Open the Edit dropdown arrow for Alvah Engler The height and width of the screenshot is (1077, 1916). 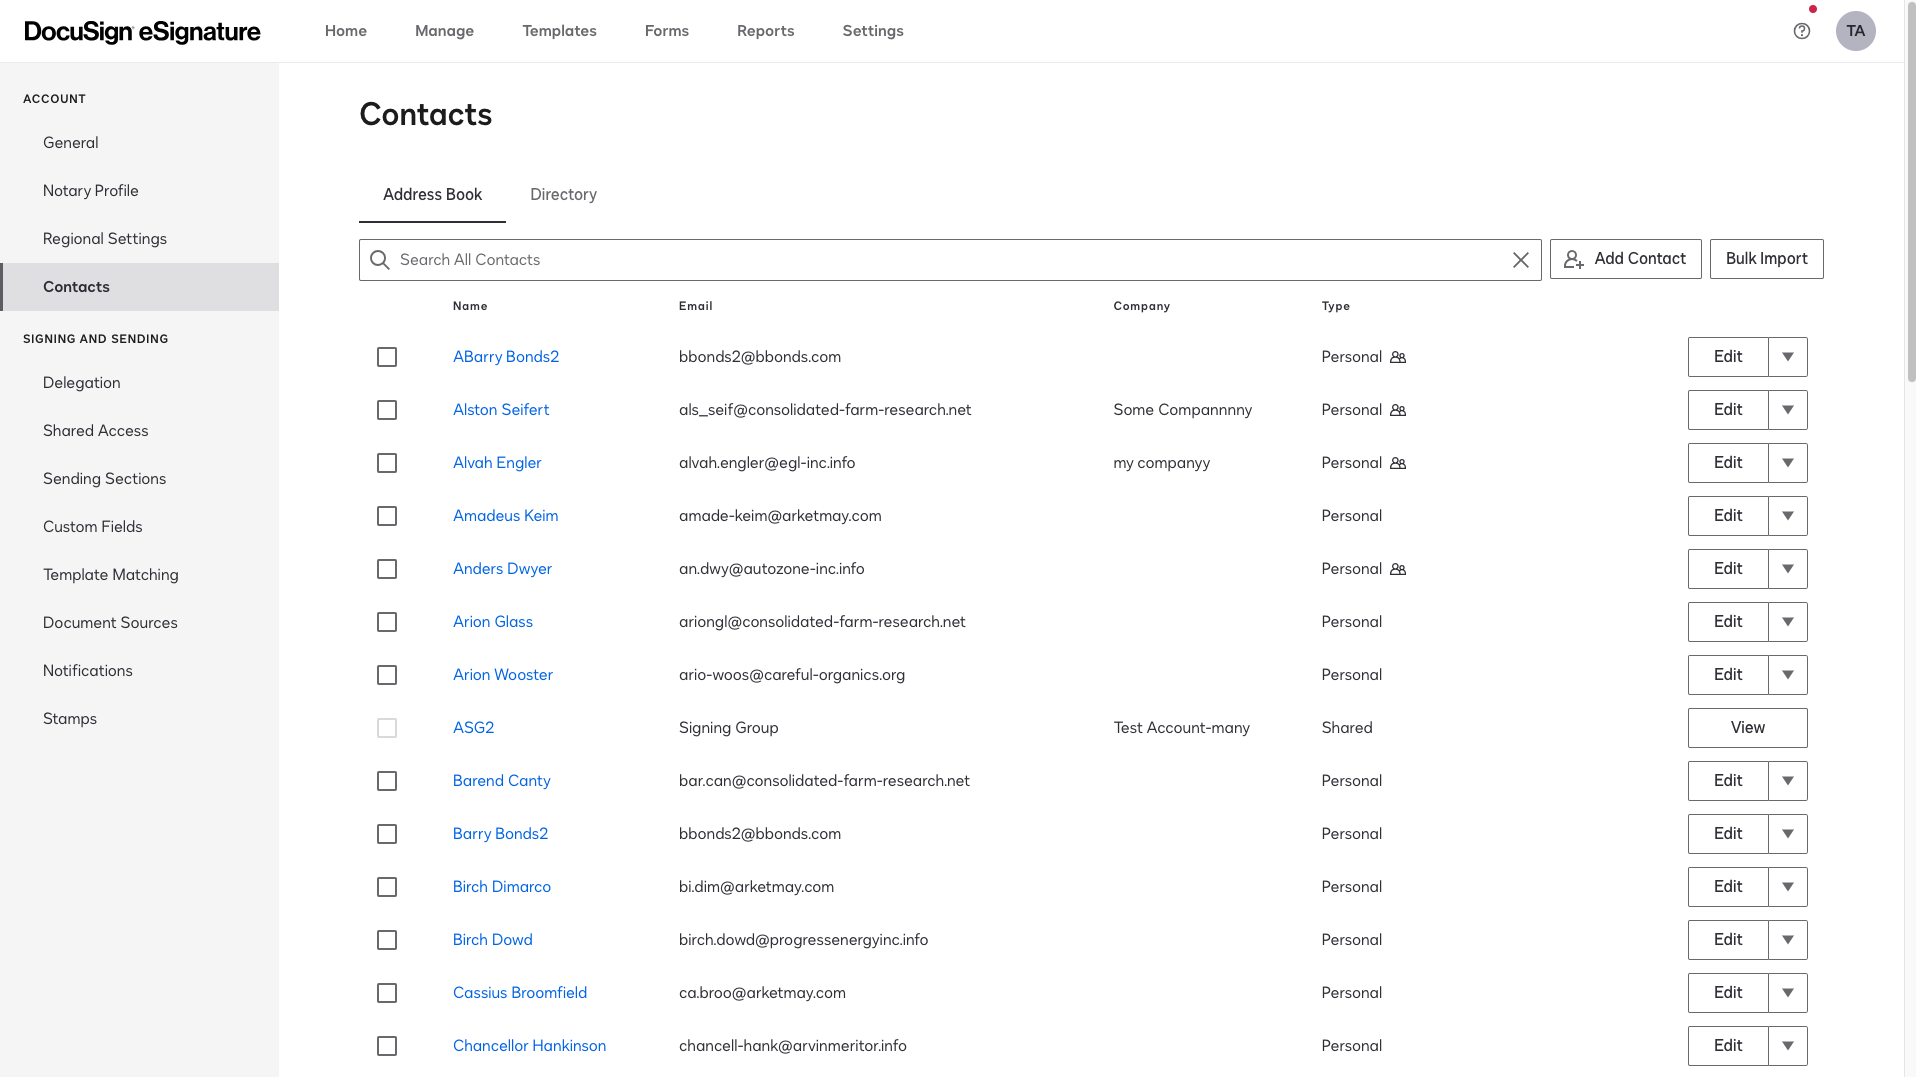[1788, 463]
